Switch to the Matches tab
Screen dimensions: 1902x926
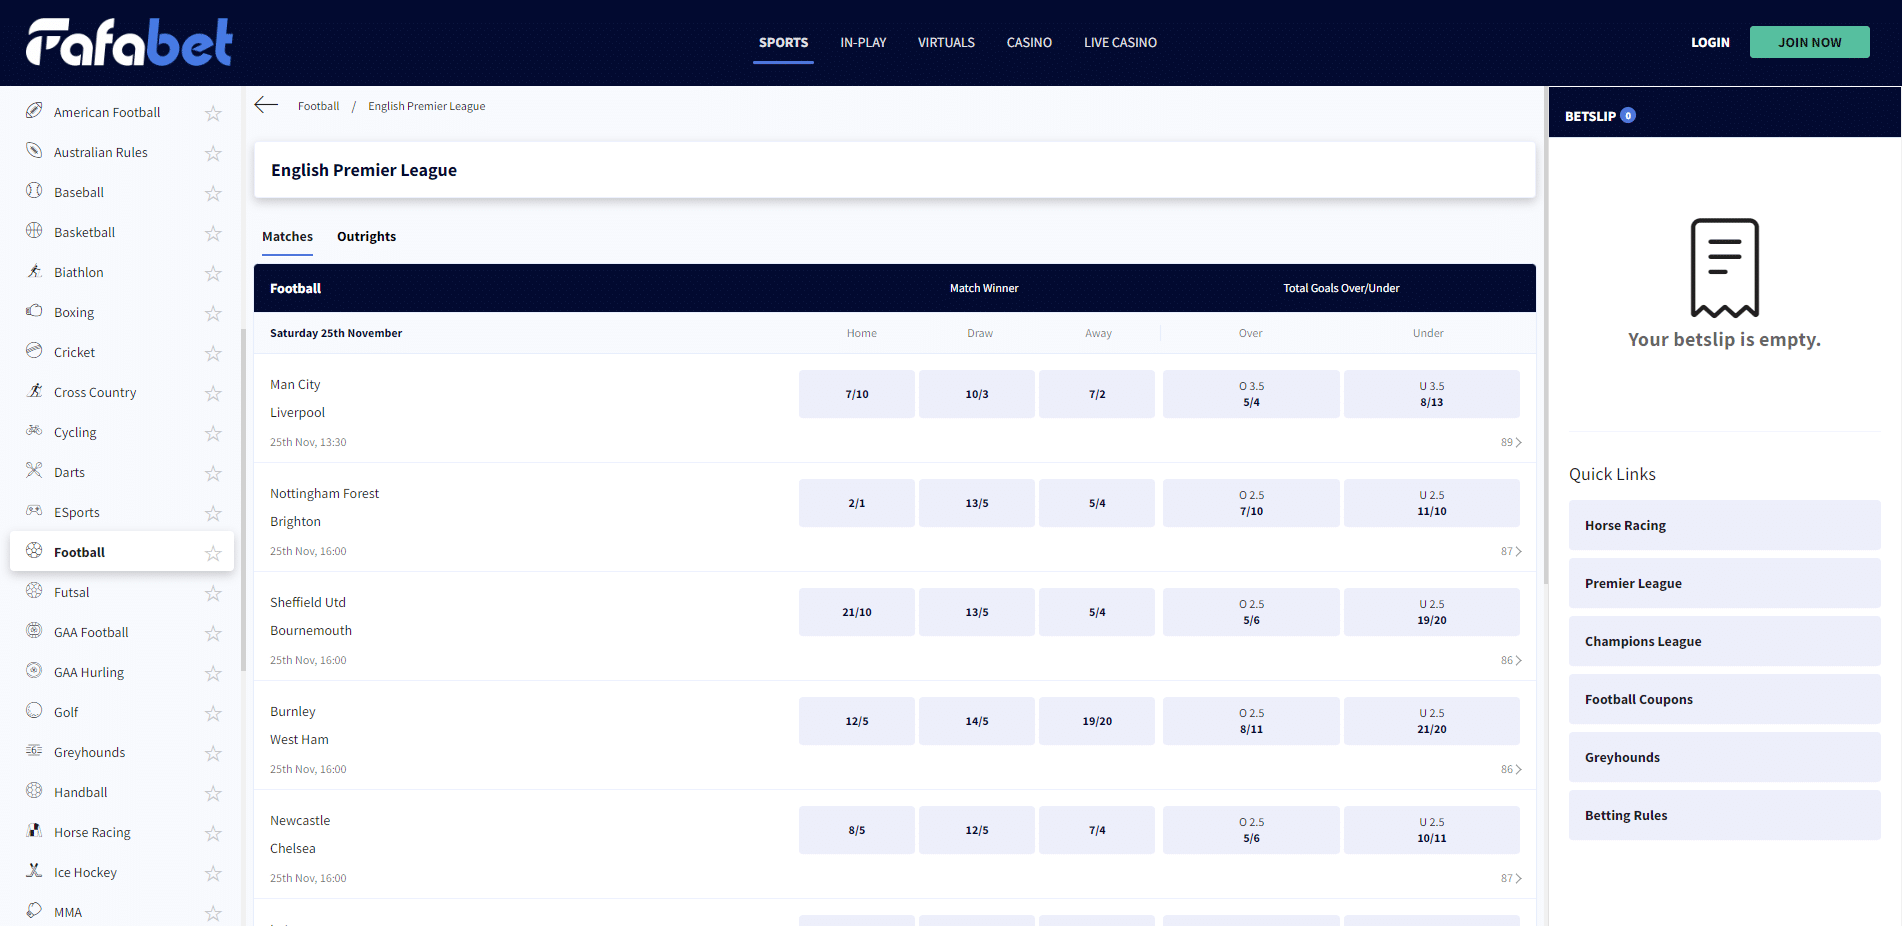[x=287, y=236]
